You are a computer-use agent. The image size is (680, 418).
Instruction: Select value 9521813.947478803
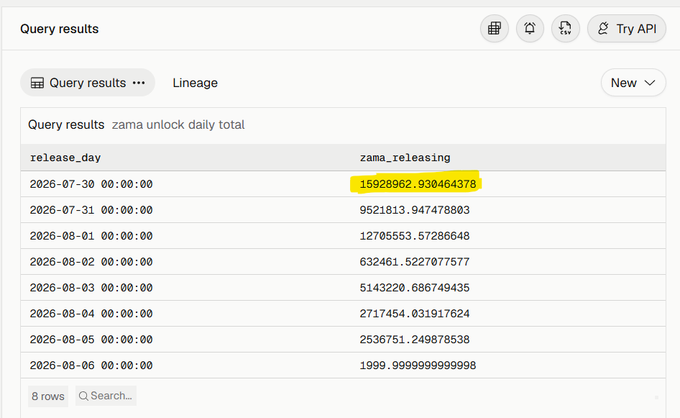pos(415,210)
